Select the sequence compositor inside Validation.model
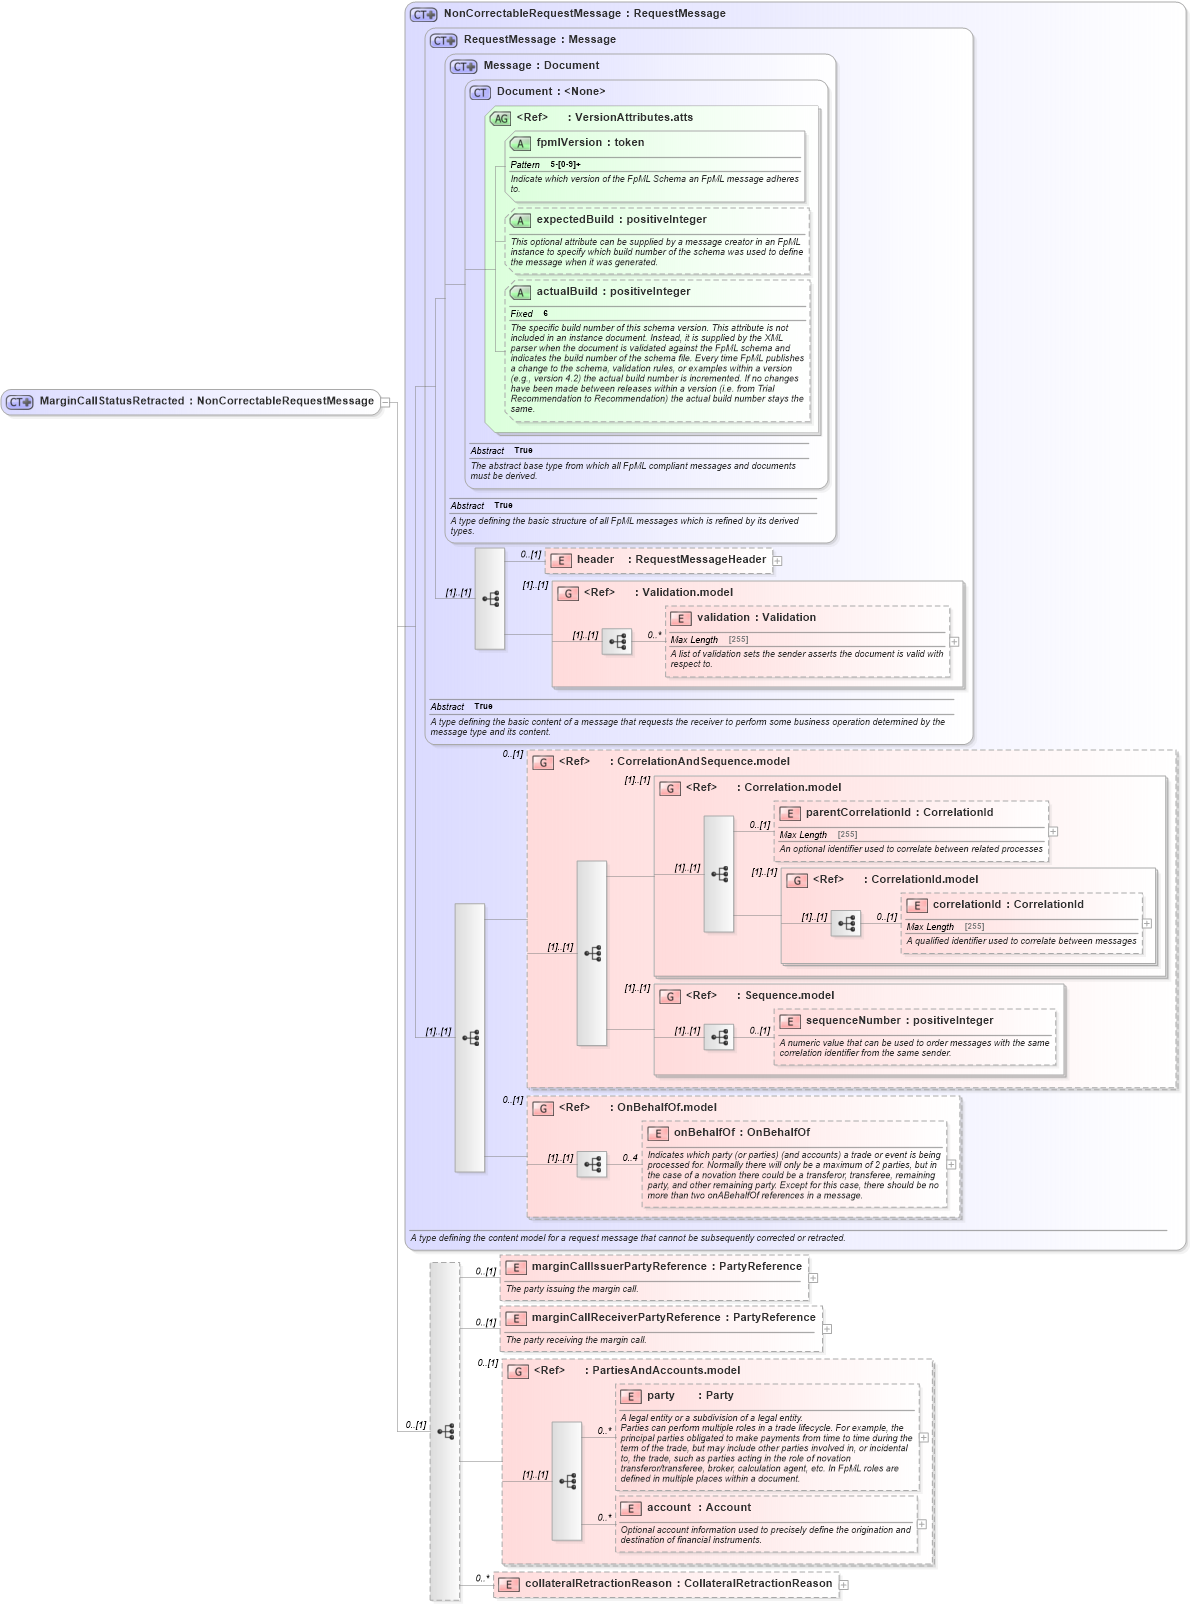The width and height of the screenshot is (1190, 1605). coord(617,642)
